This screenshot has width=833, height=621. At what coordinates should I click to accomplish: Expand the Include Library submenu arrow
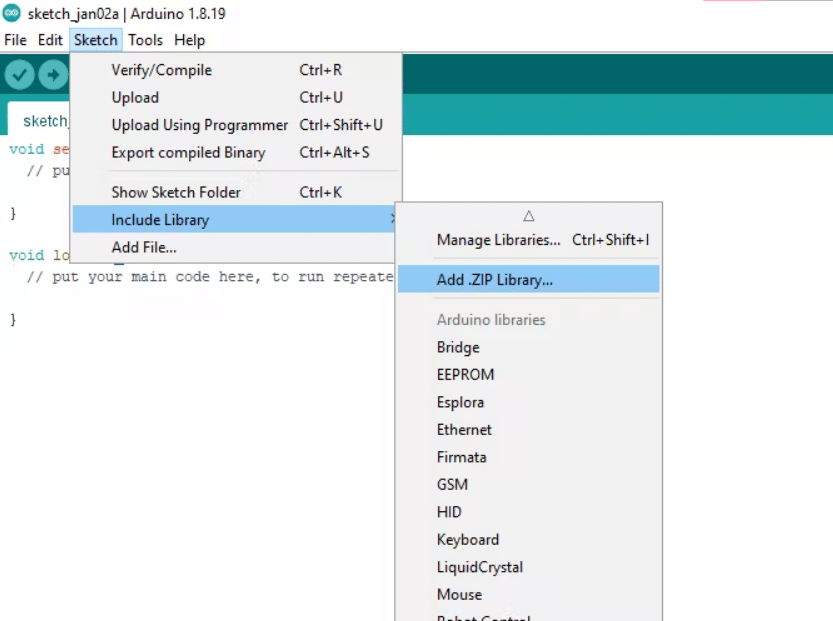pos(391,220)
